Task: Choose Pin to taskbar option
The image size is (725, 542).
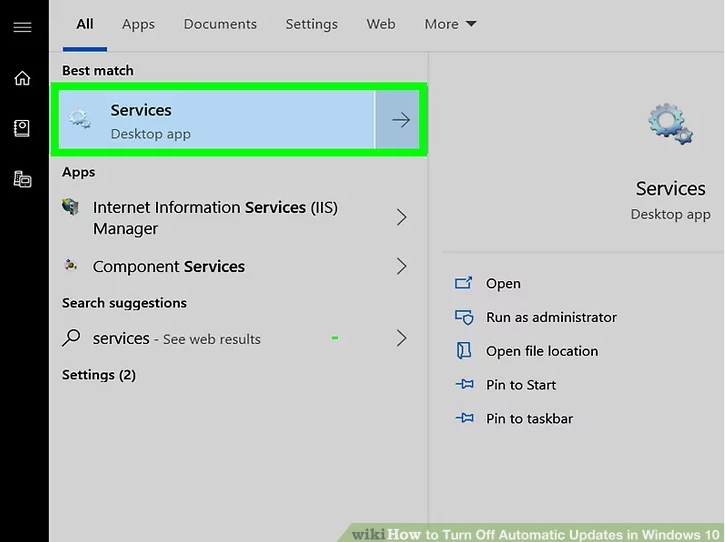Action: pyautogui.click(x=529, y=419)
